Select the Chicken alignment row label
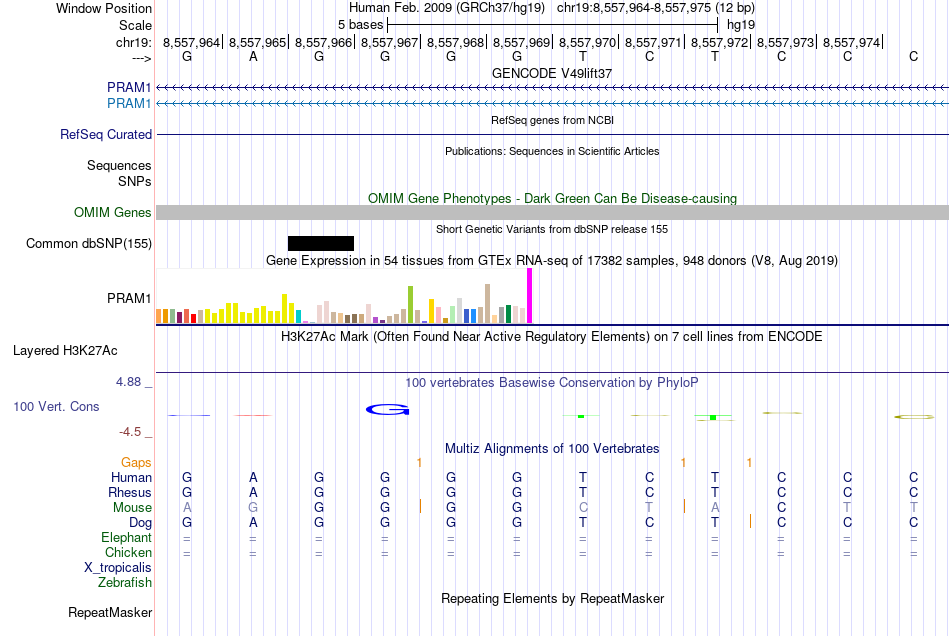 point(128,552)
